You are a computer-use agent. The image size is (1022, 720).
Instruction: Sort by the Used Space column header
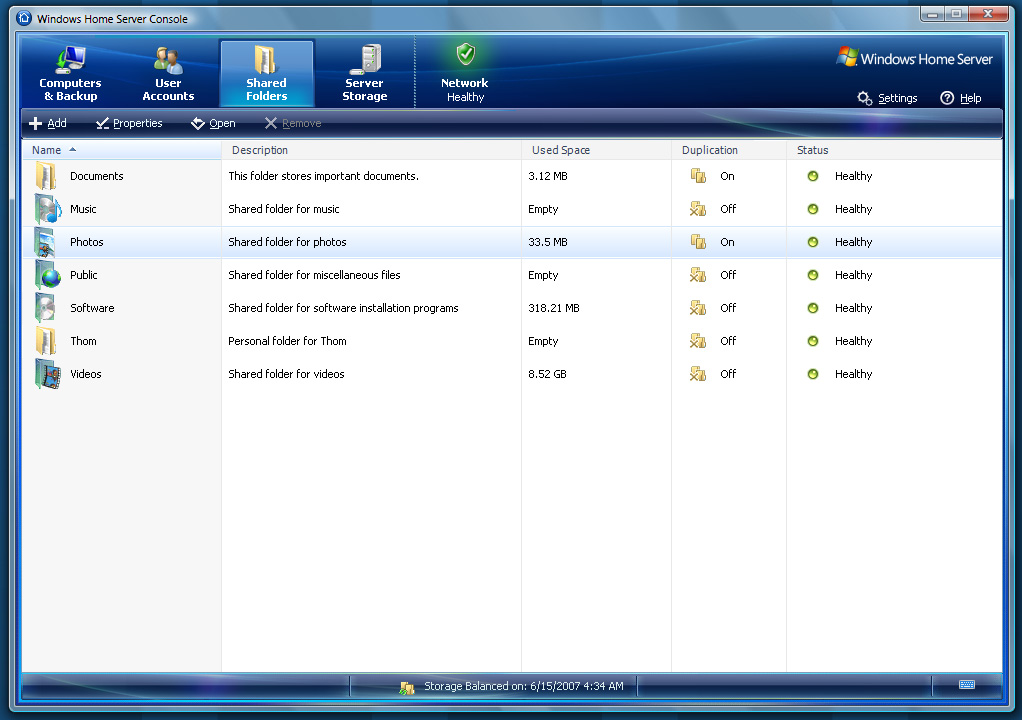click(561, 150)
